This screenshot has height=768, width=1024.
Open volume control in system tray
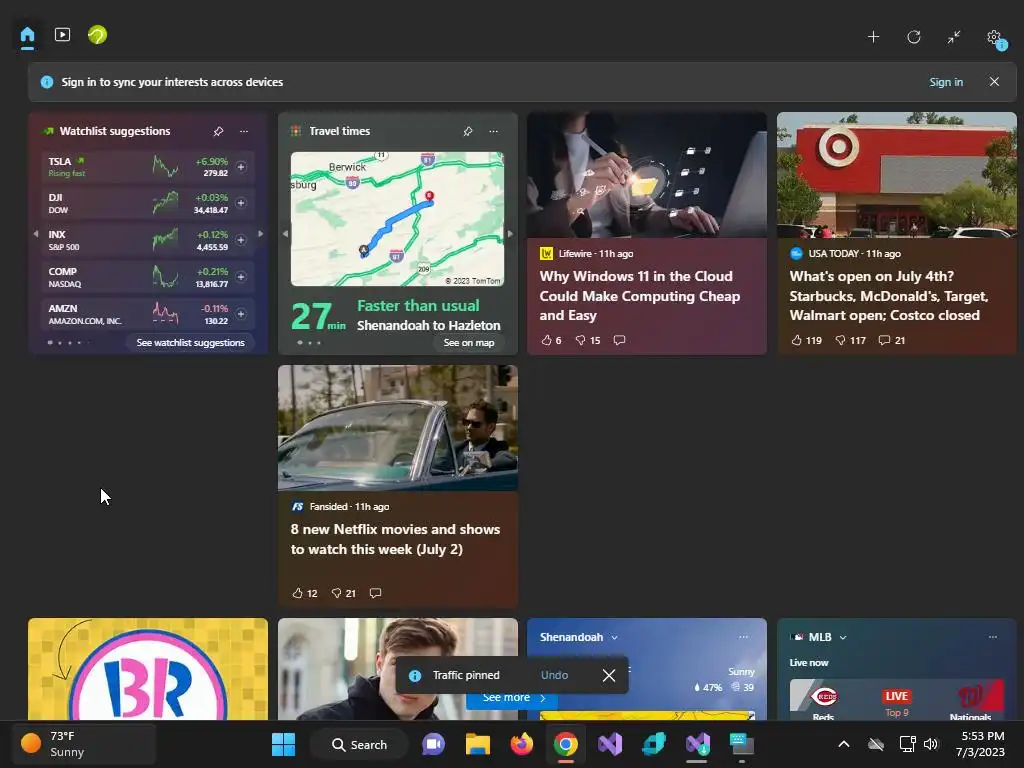tap(931, 744)
